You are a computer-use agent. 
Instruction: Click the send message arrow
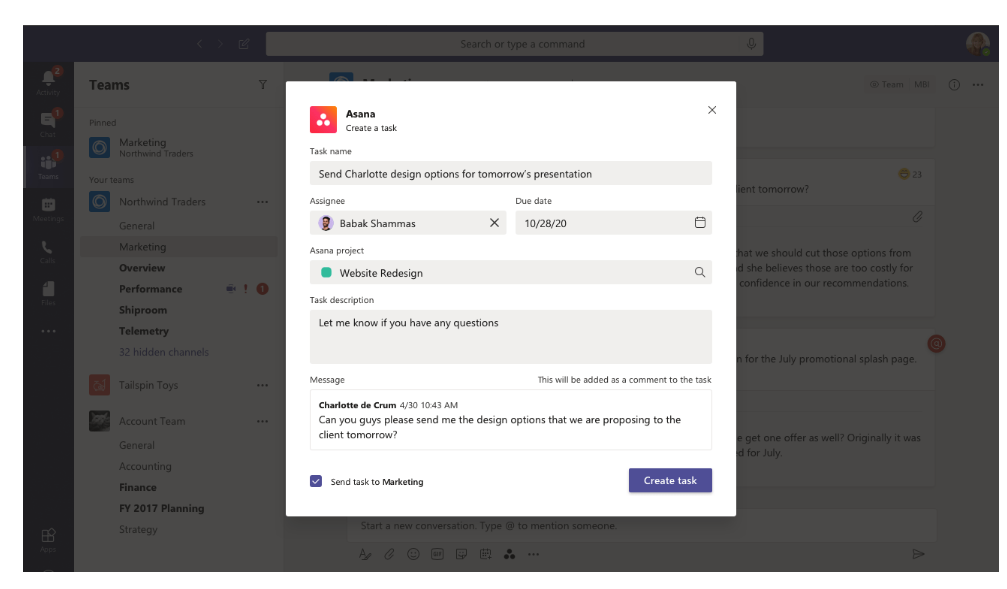918,554
